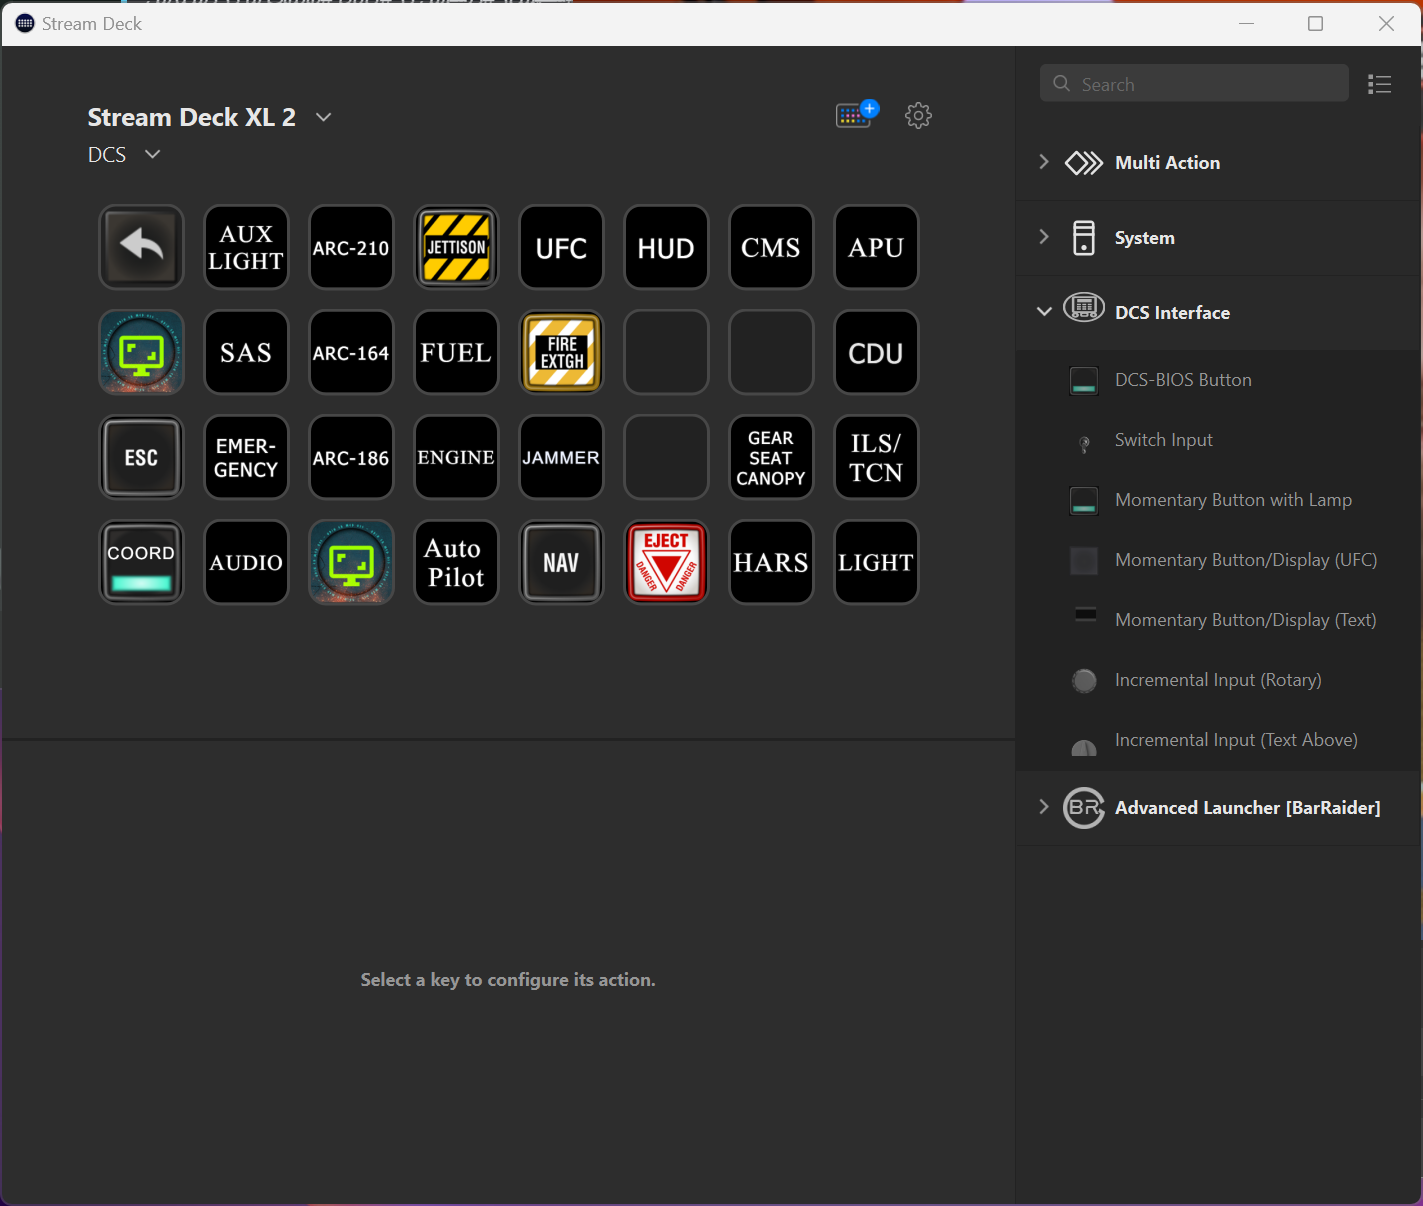Select the yellow JETTISON key

pos(456,247)
